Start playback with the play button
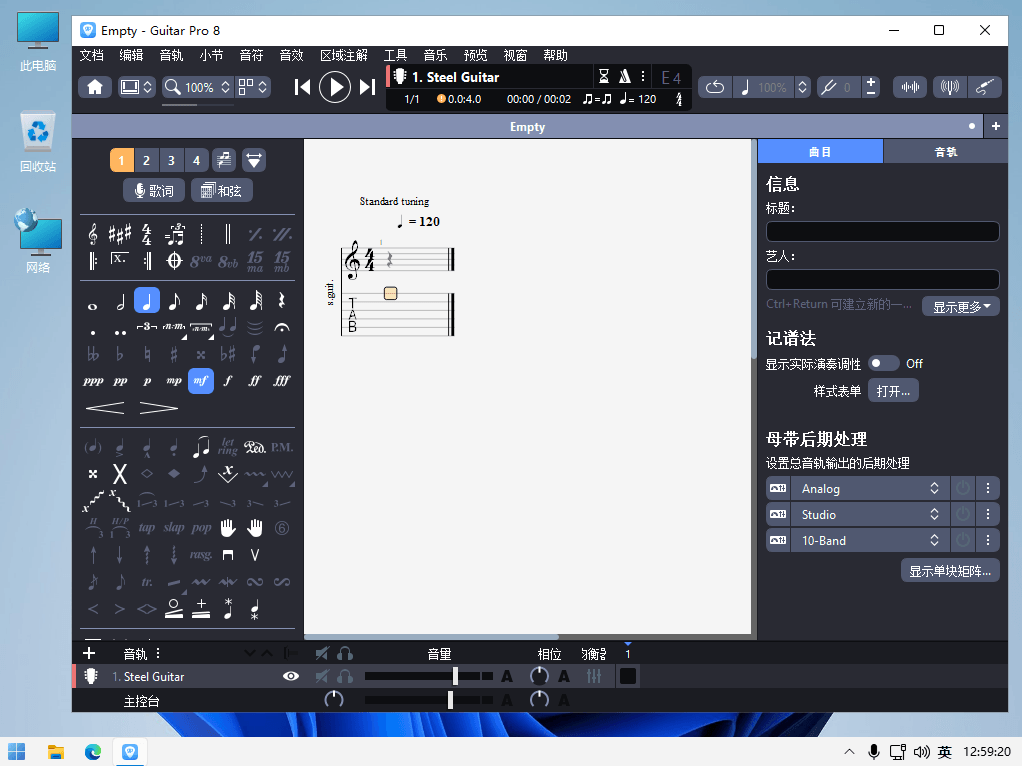Screen dimensions: 1022x766 pos(335,87)
